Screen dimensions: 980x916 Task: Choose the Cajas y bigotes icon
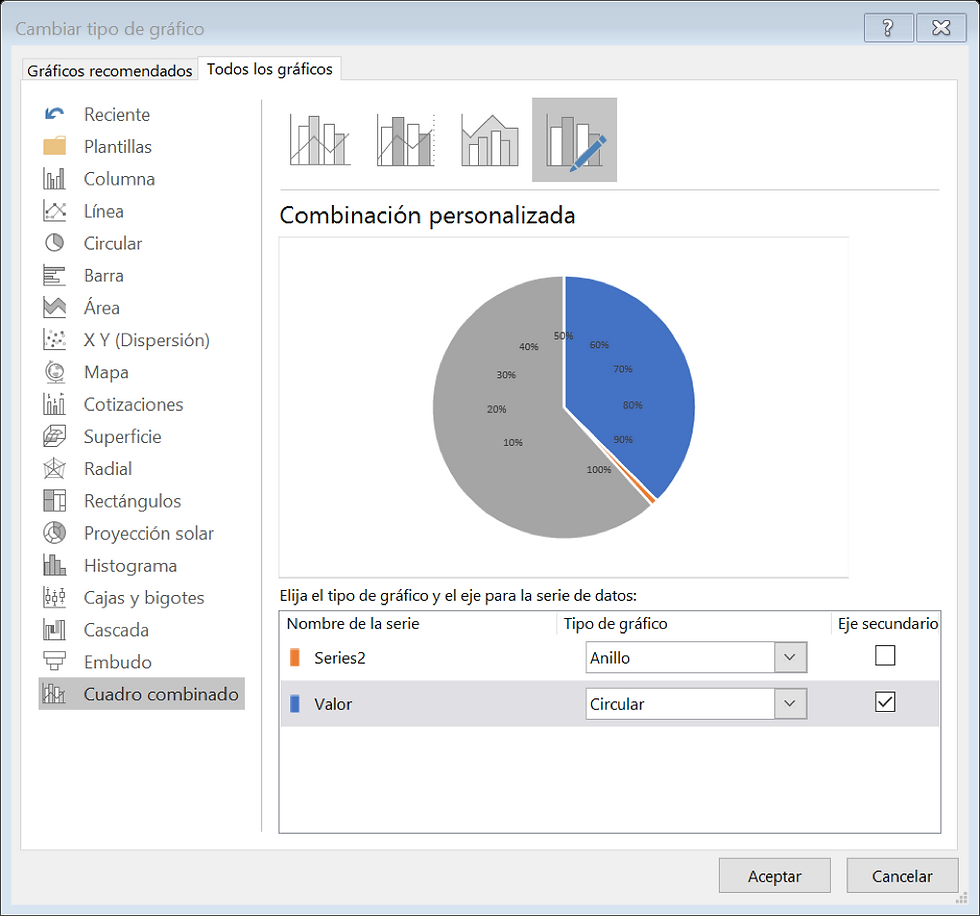[54, 597]
